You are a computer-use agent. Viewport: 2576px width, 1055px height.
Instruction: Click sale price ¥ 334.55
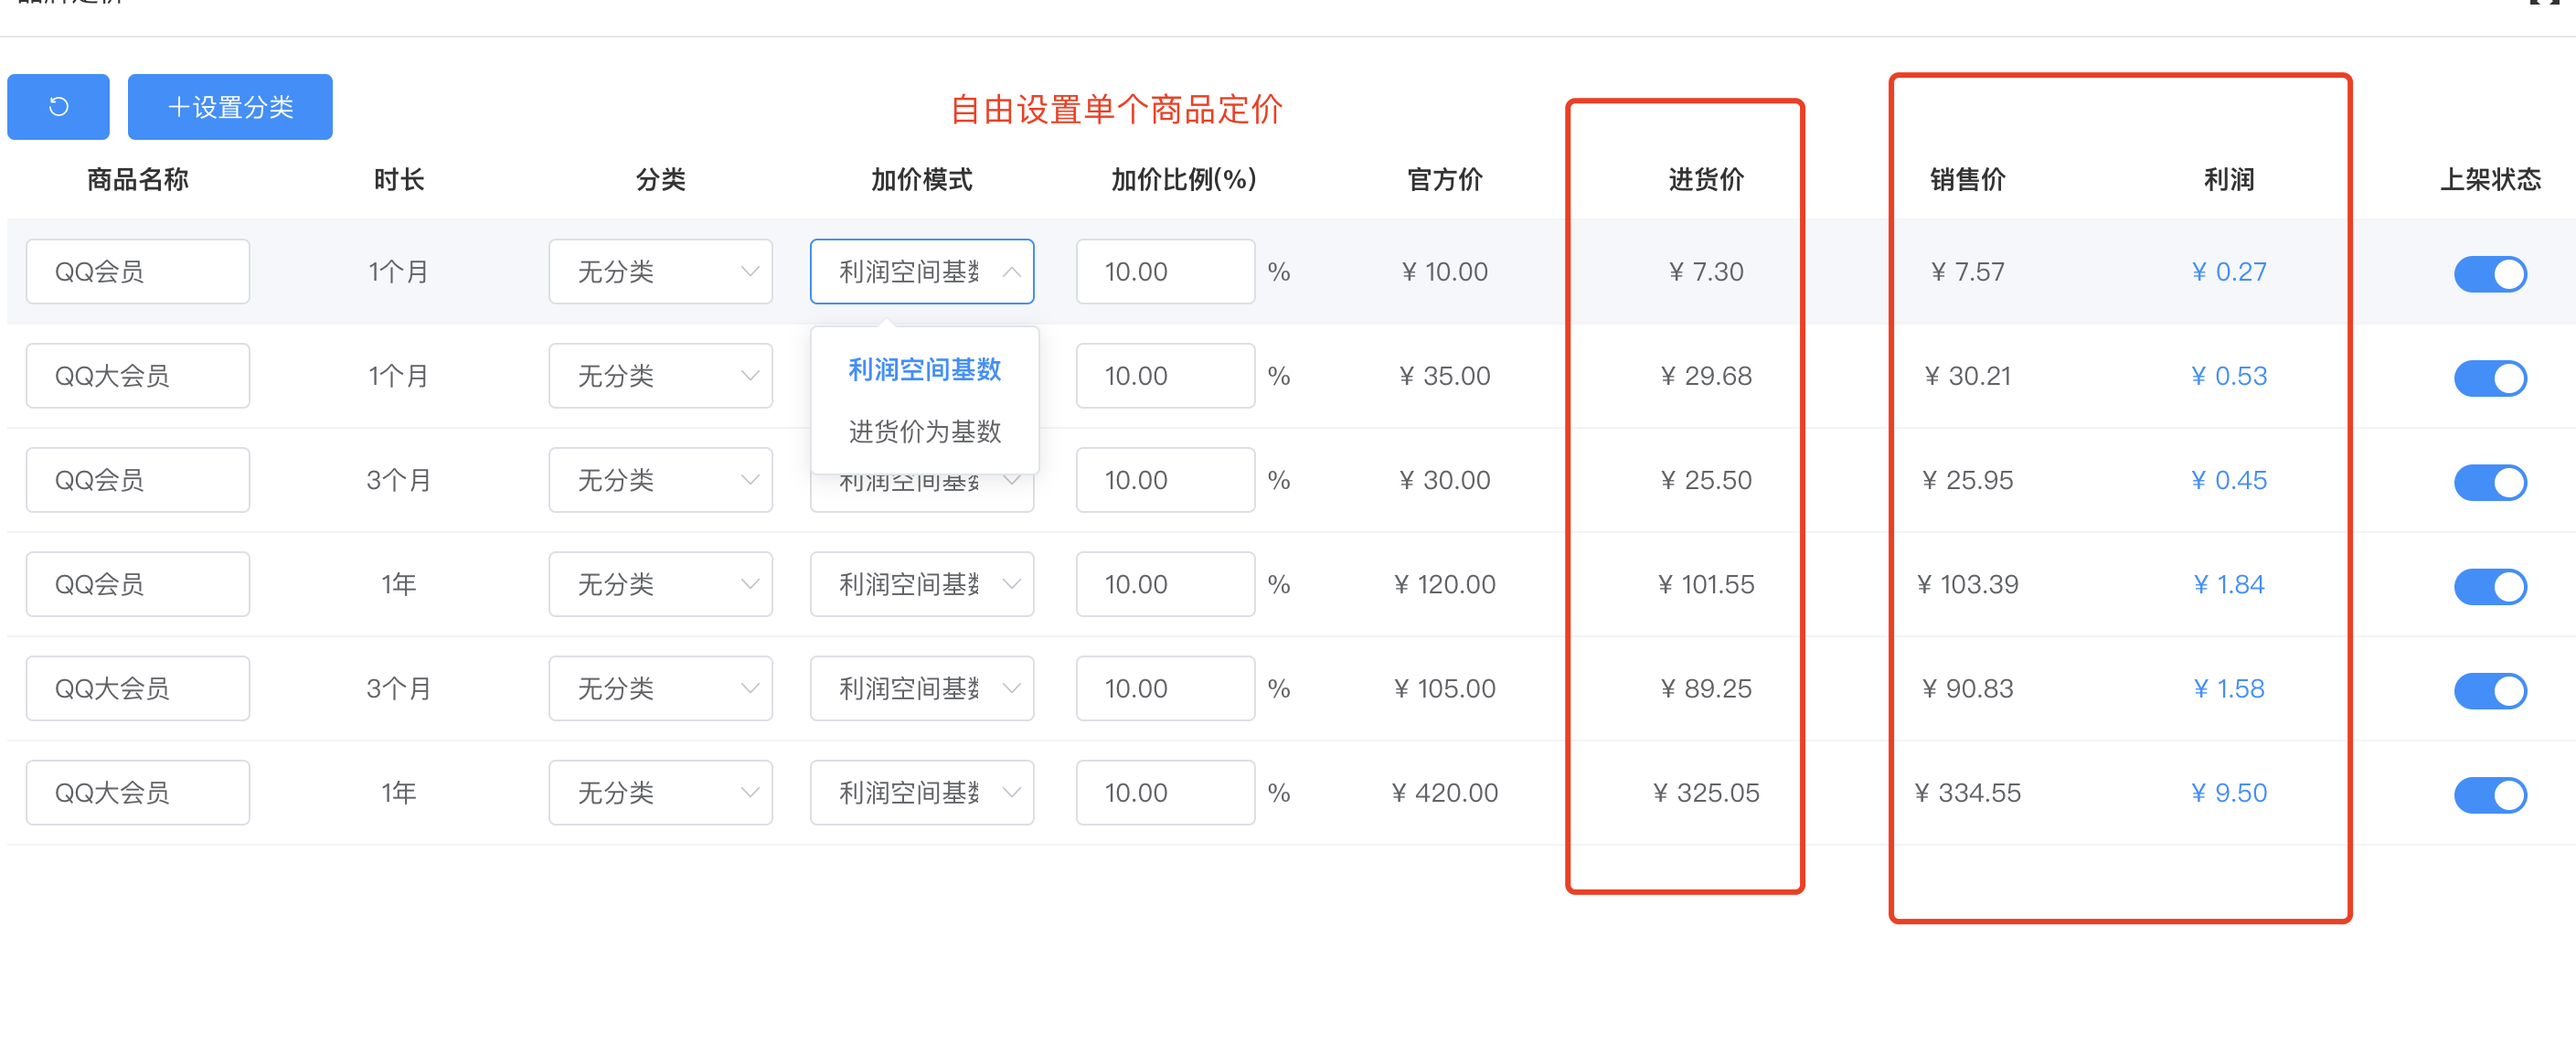tap(1968, 792)
